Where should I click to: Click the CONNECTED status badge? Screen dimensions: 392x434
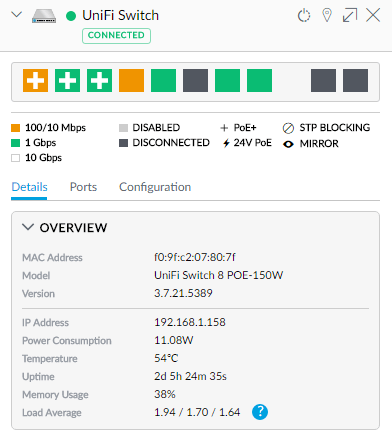pos(116,35)
